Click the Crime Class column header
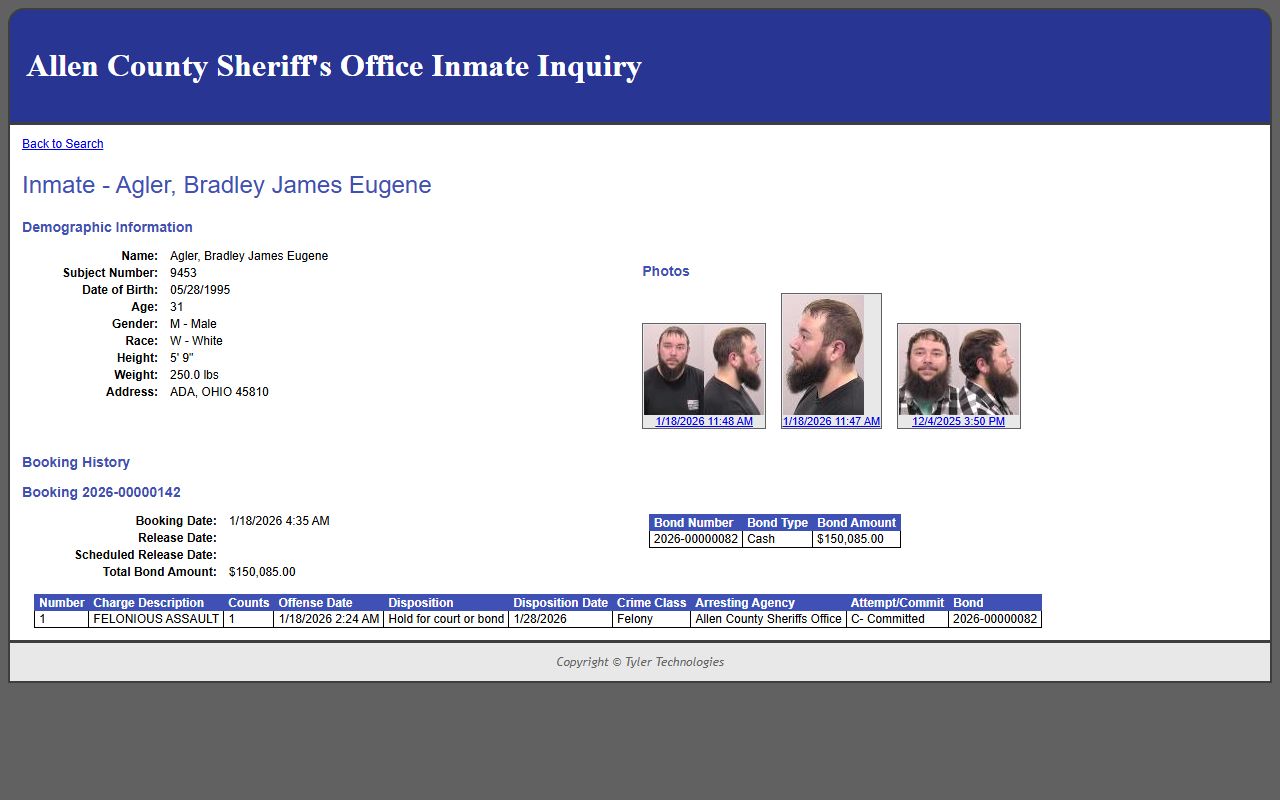 pyautogui.click(x=651, y=603)
